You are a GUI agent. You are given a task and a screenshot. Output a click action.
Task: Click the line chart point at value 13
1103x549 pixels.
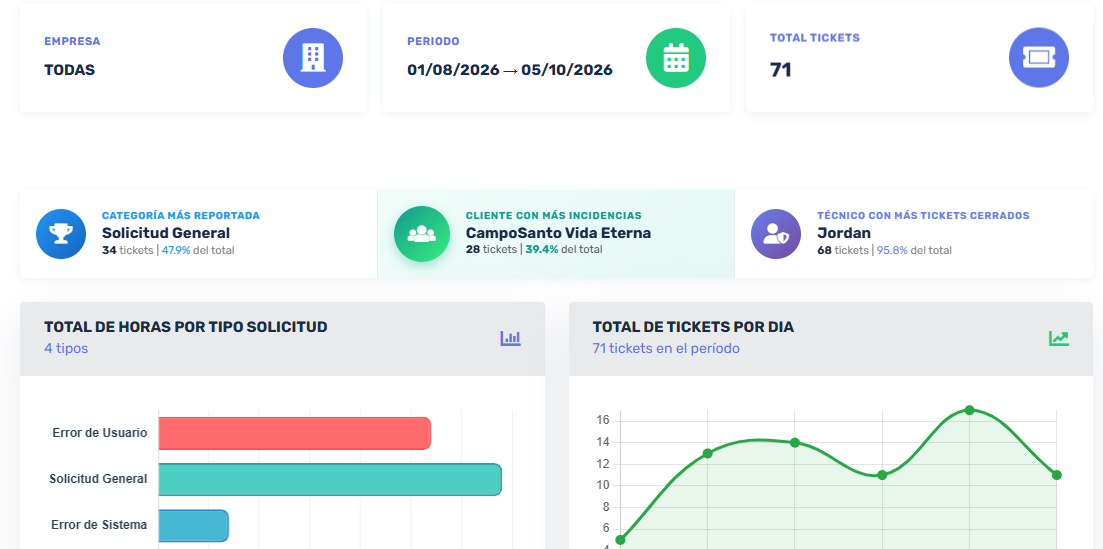point(708,453)
